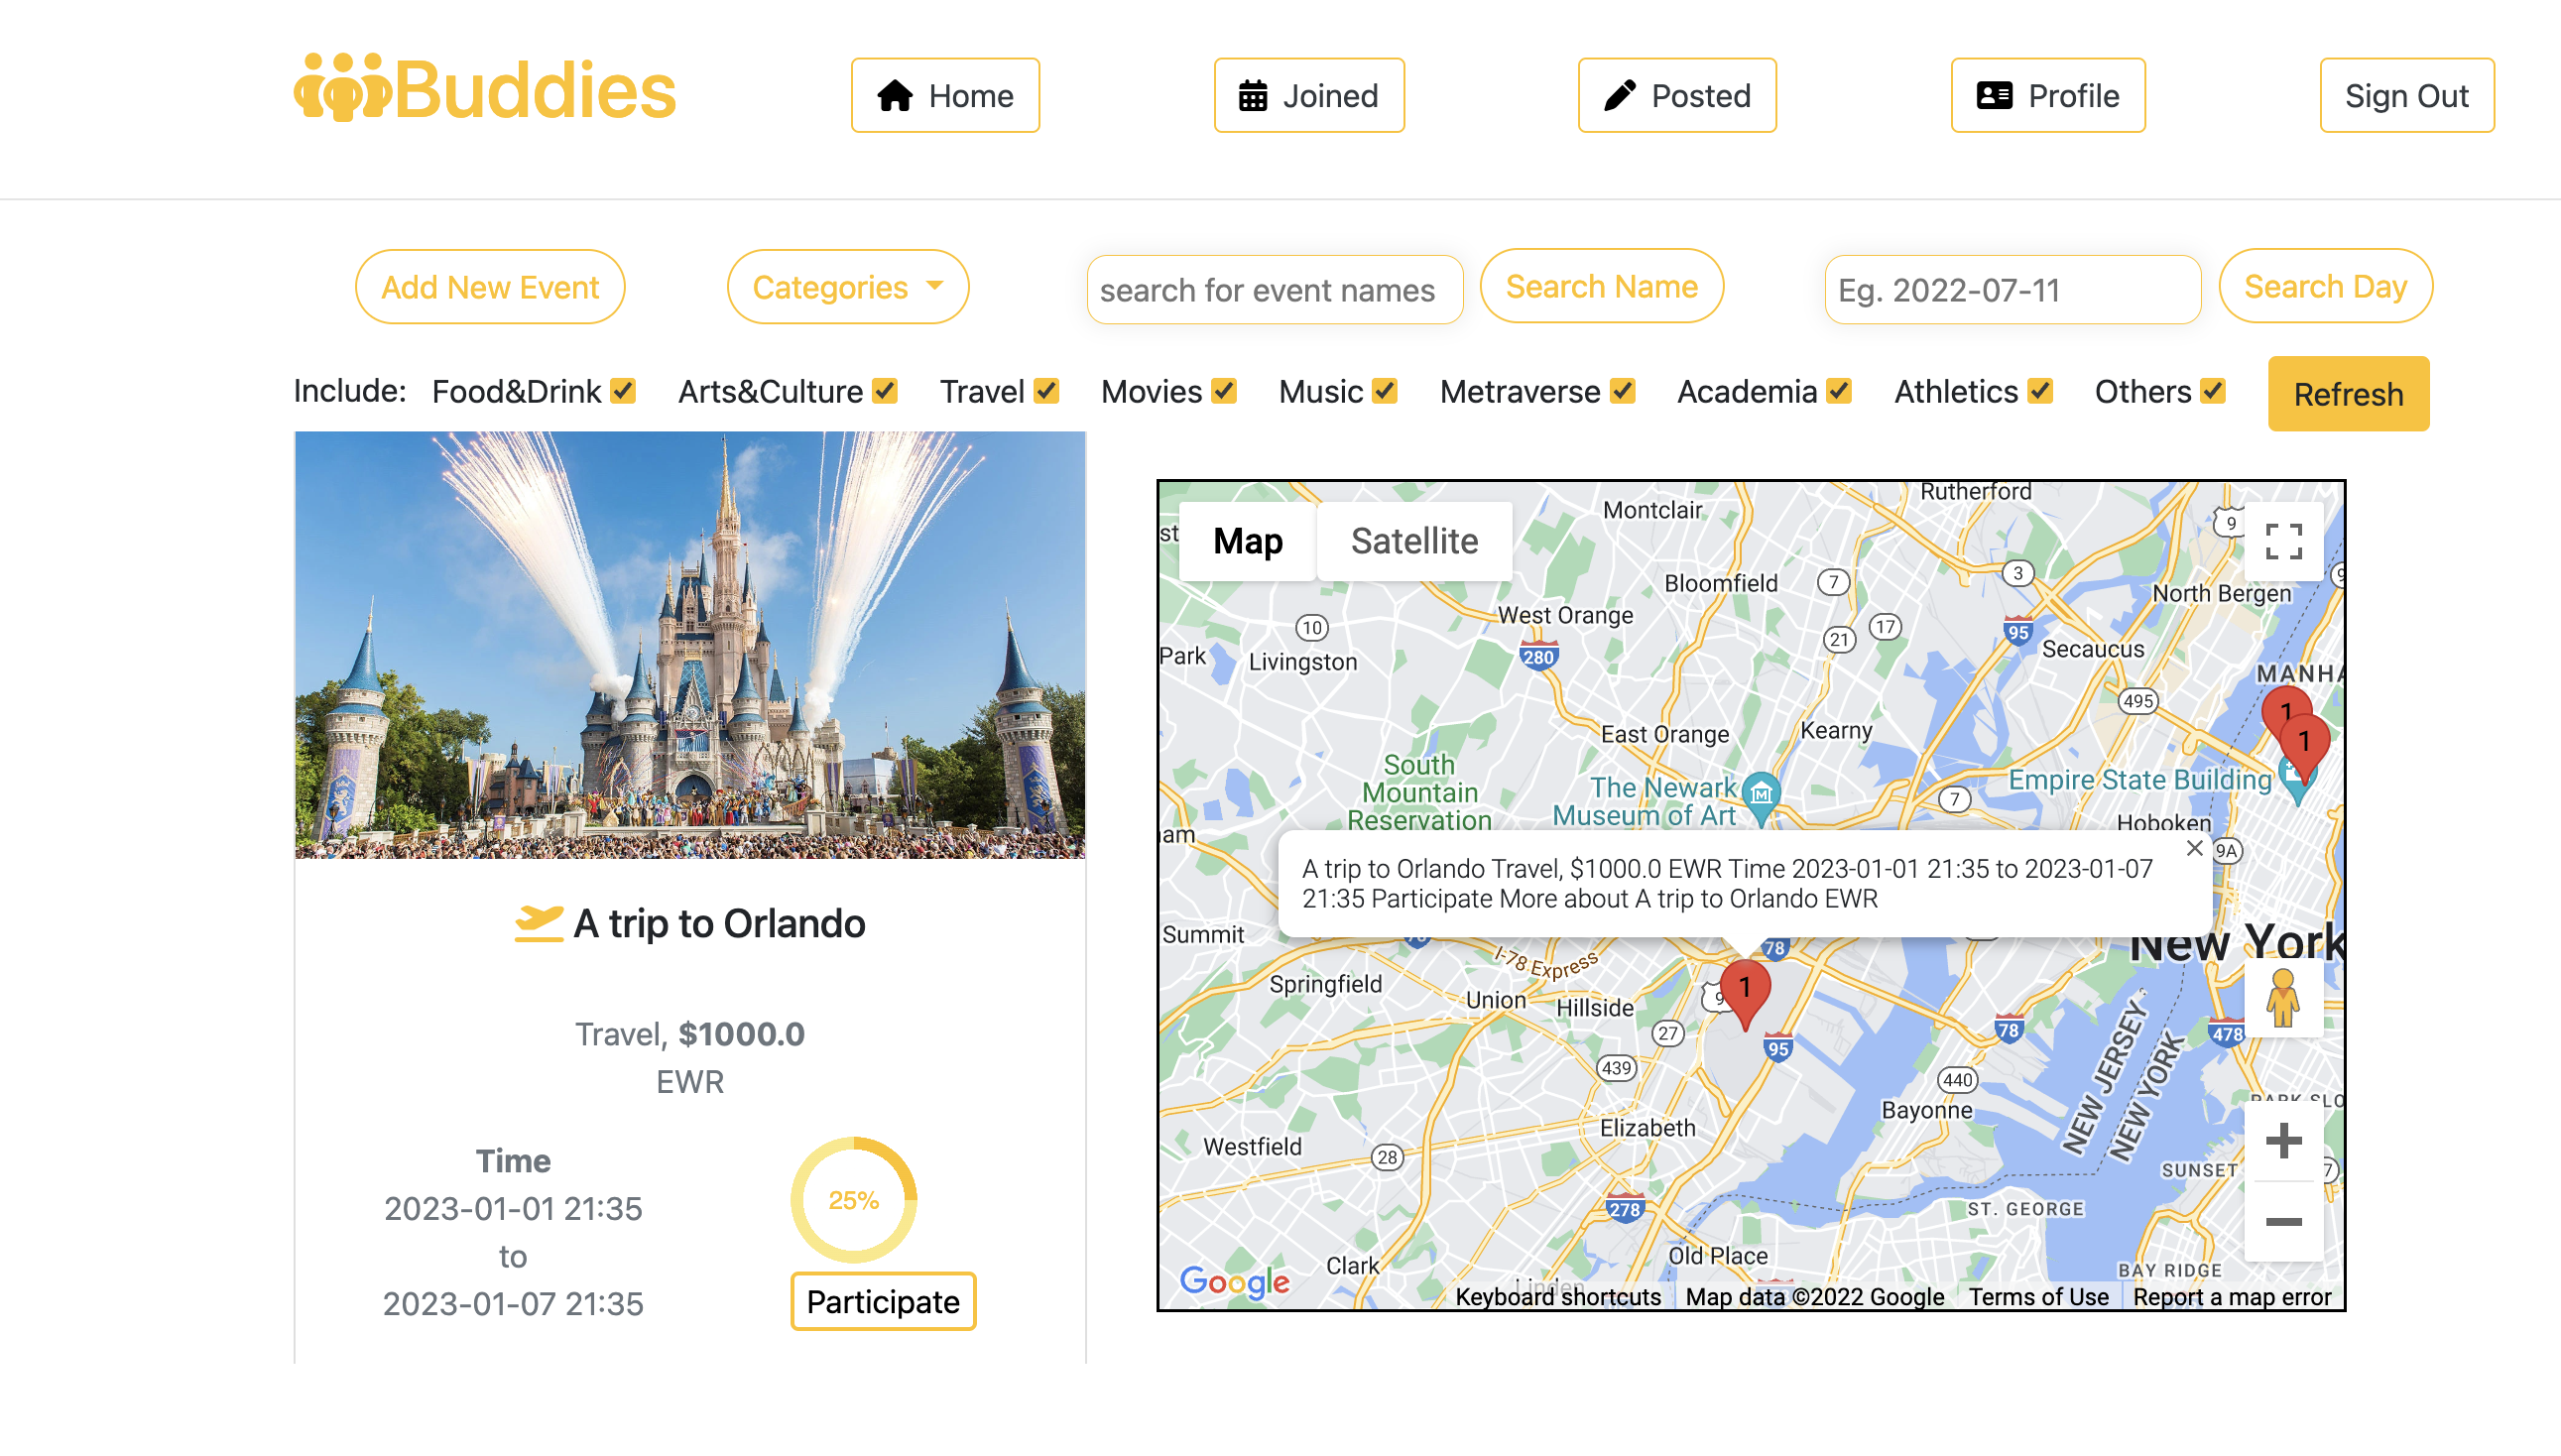Open map Keyboard shortcuts
Image resolution: width=2561 pixels, height=1456 pixels.
(1558, 1297)
